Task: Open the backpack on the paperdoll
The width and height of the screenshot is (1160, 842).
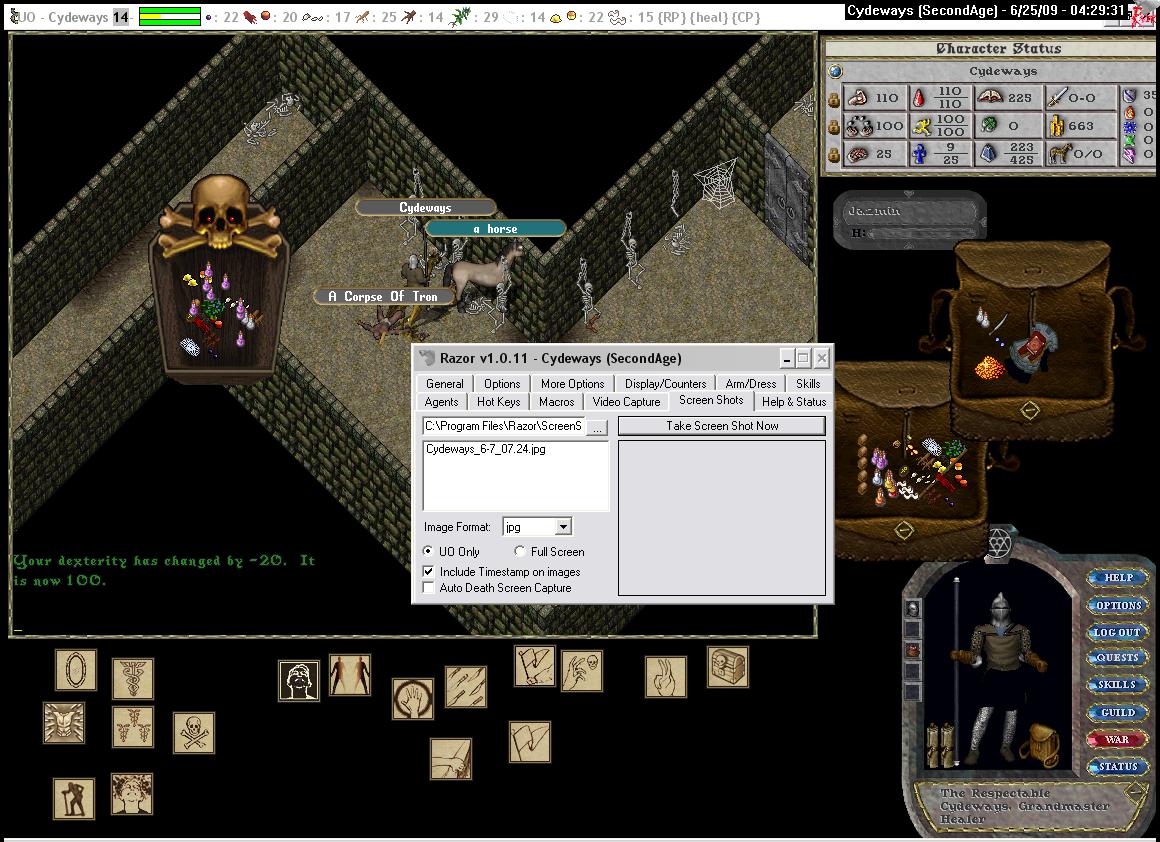Action: [1040, 745]
